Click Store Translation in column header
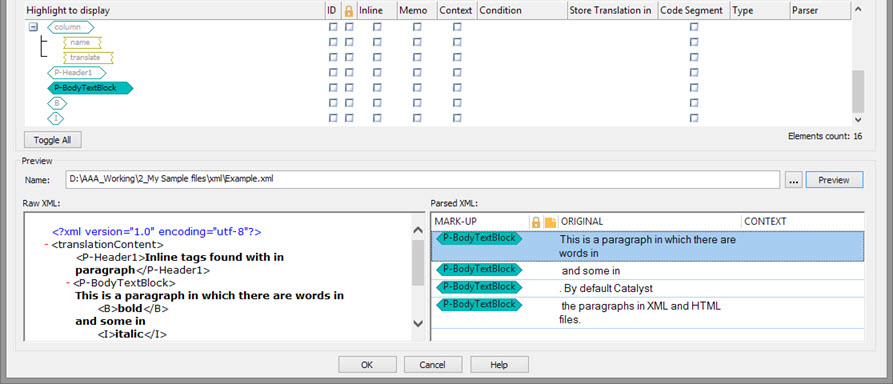 613,10
